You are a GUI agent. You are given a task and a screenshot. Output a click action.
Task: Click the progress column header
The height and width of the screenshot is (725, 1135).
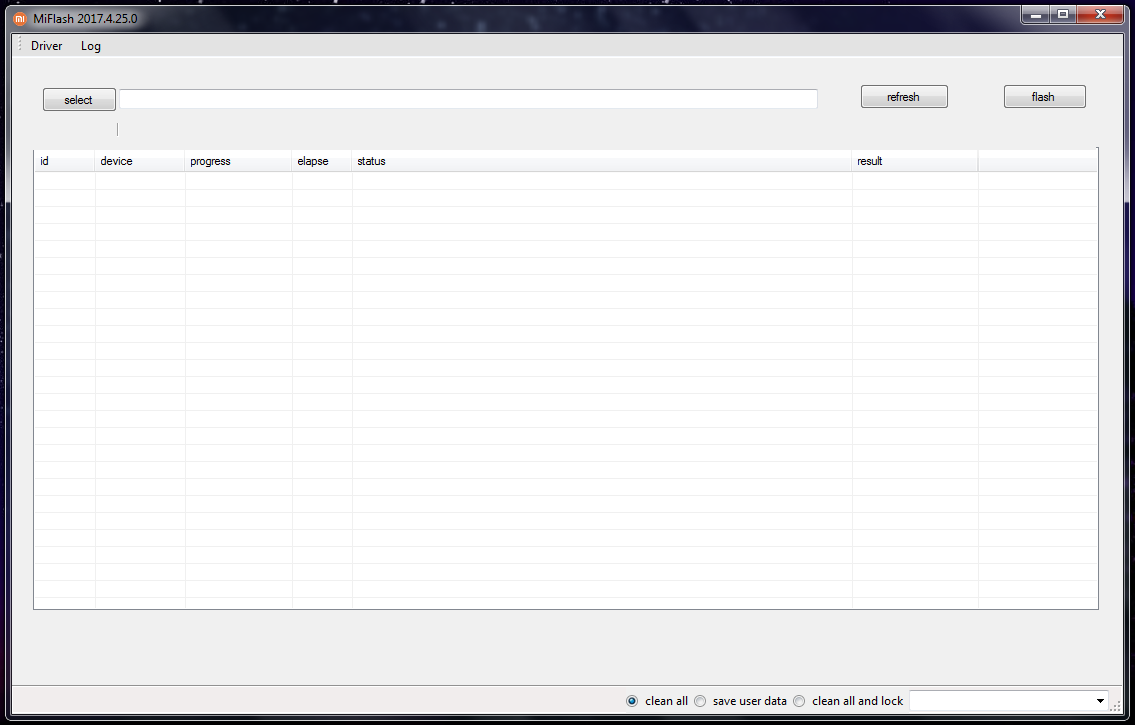pos(238,161)
